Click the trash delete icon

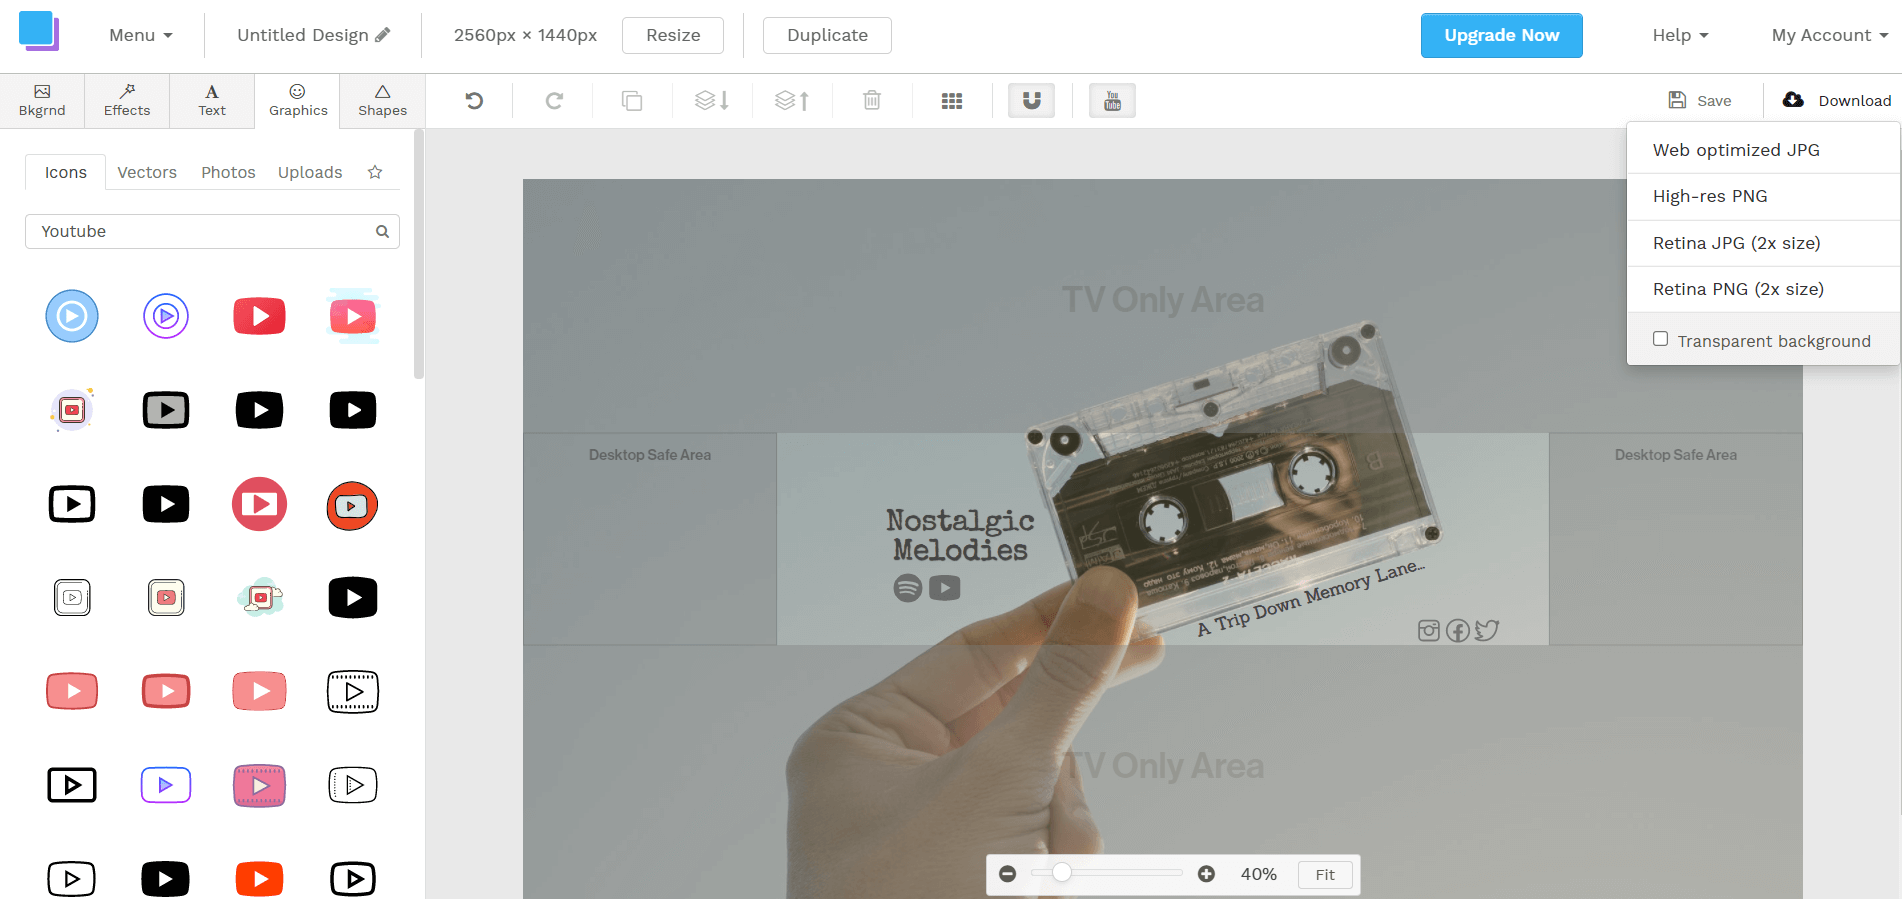coord(872,100)
